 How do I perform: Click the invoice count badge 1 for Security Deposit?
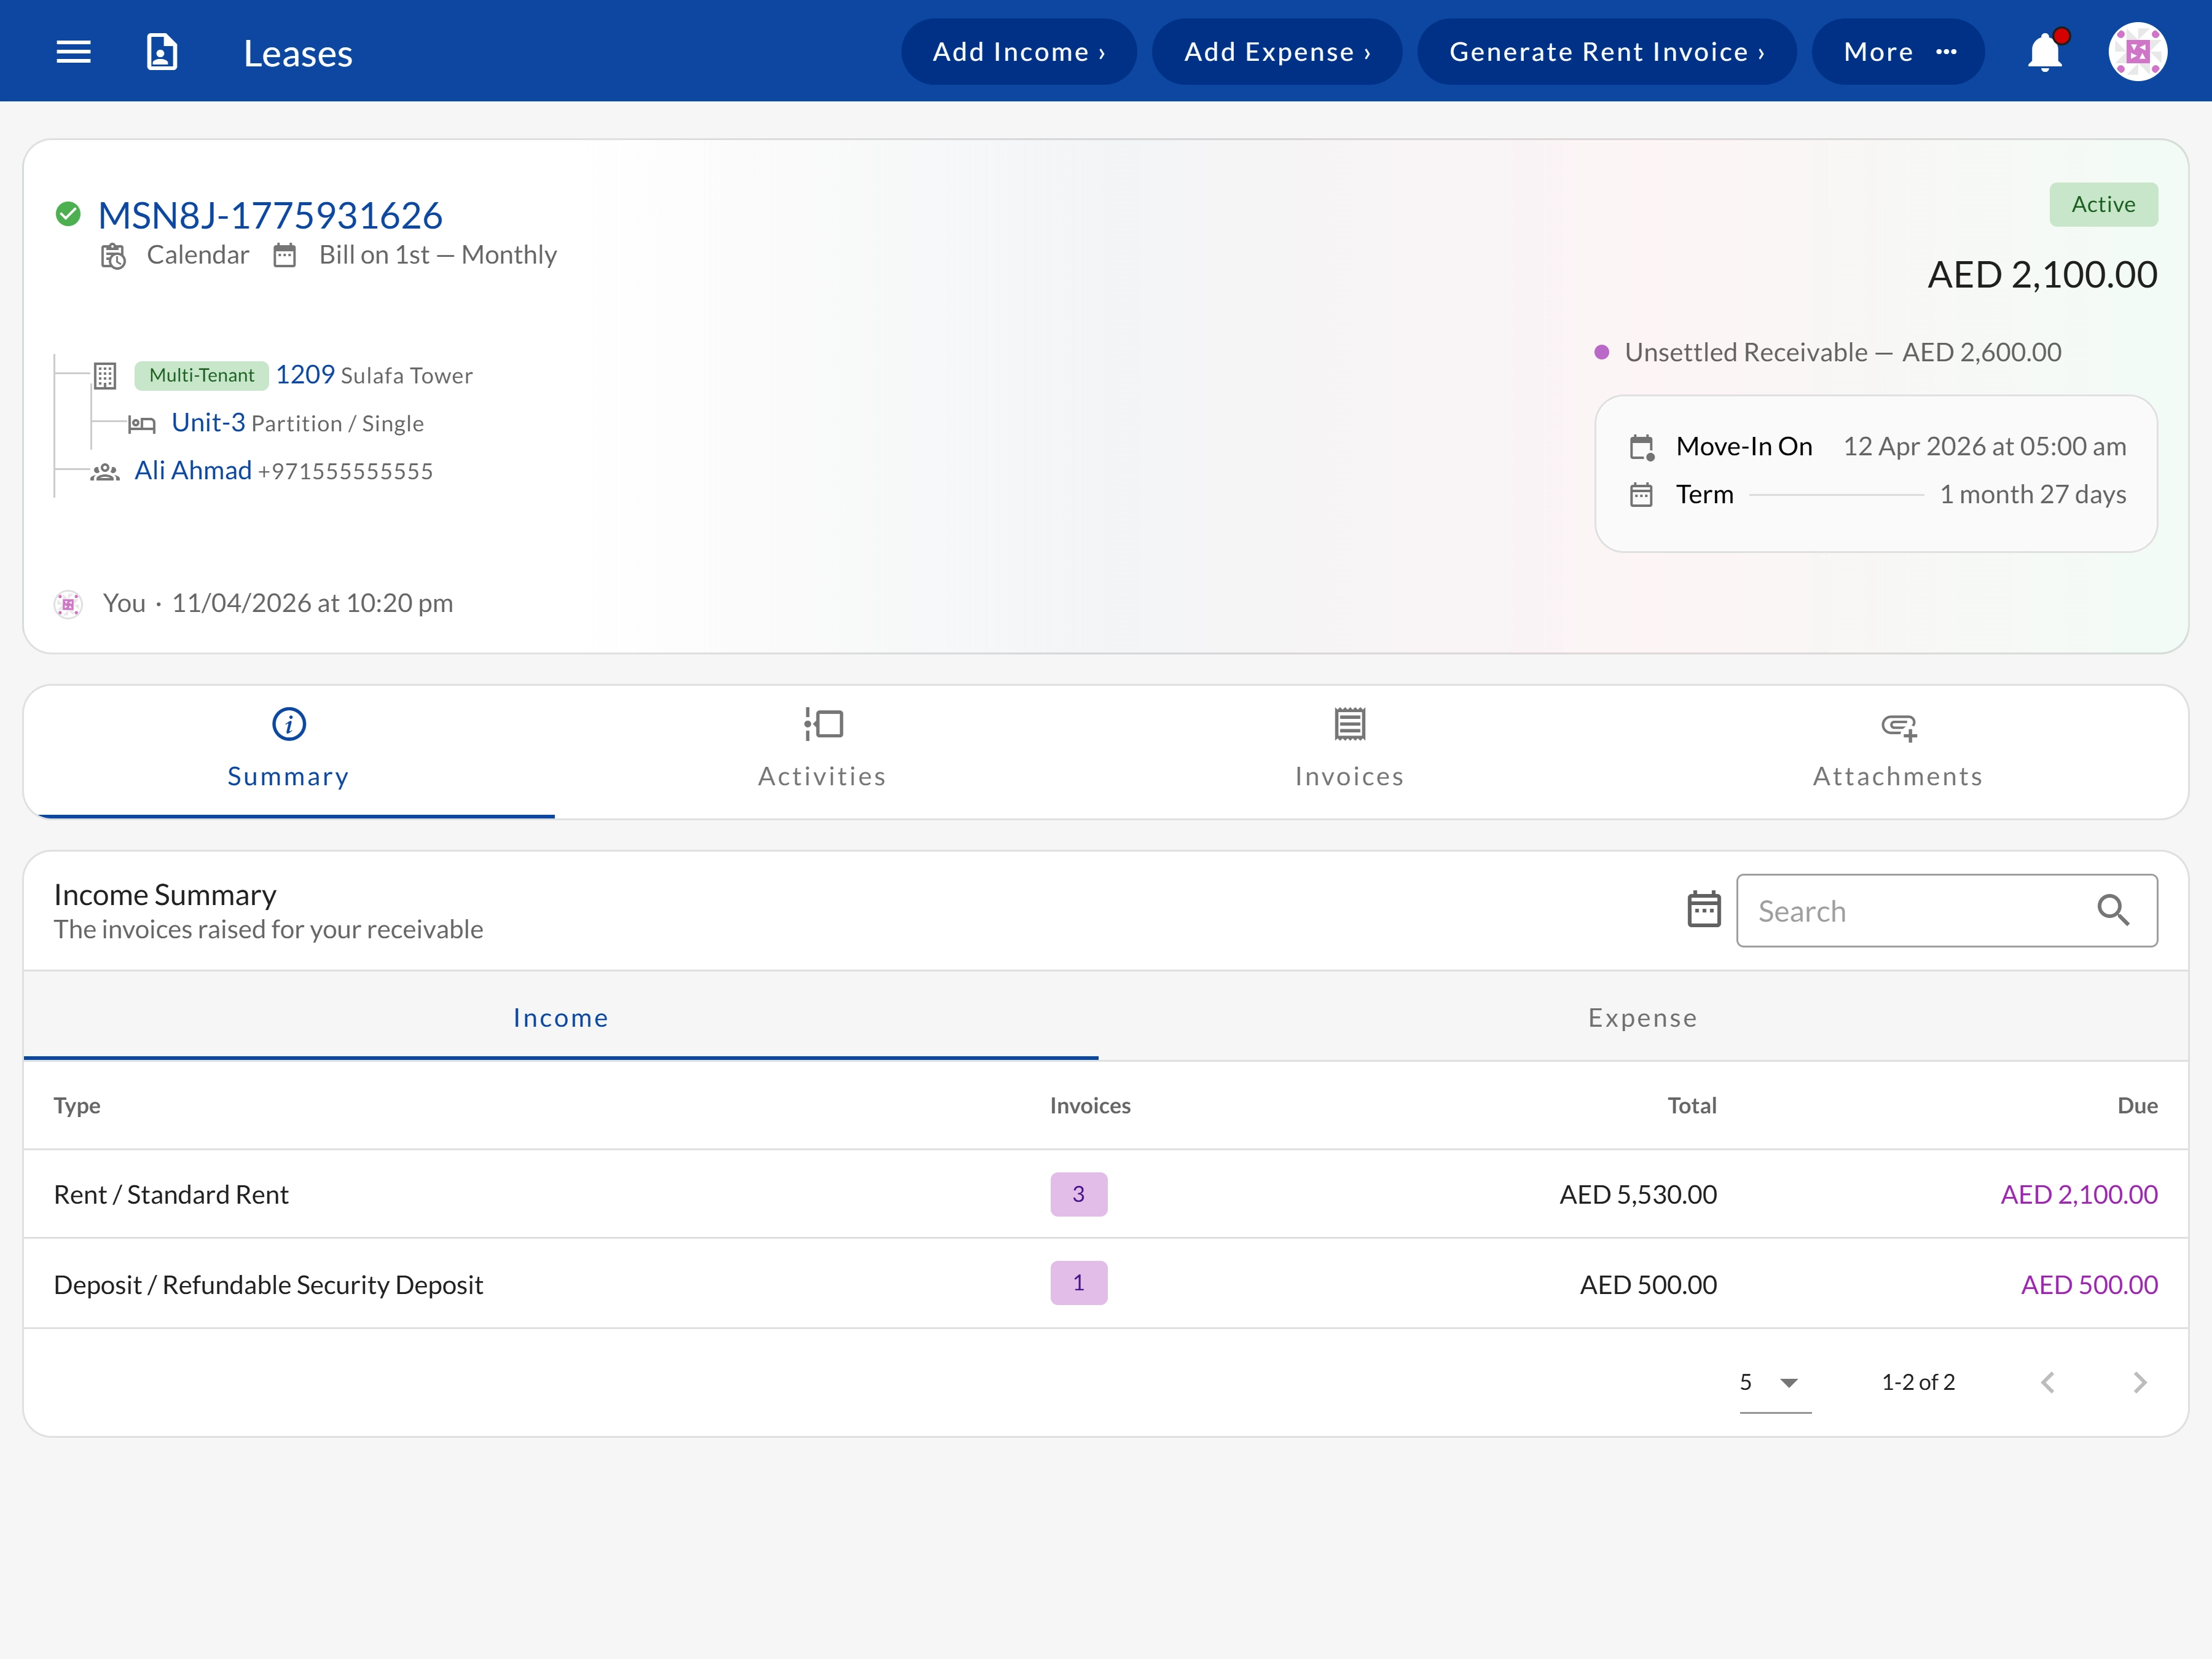(x=1079, y=1283)
